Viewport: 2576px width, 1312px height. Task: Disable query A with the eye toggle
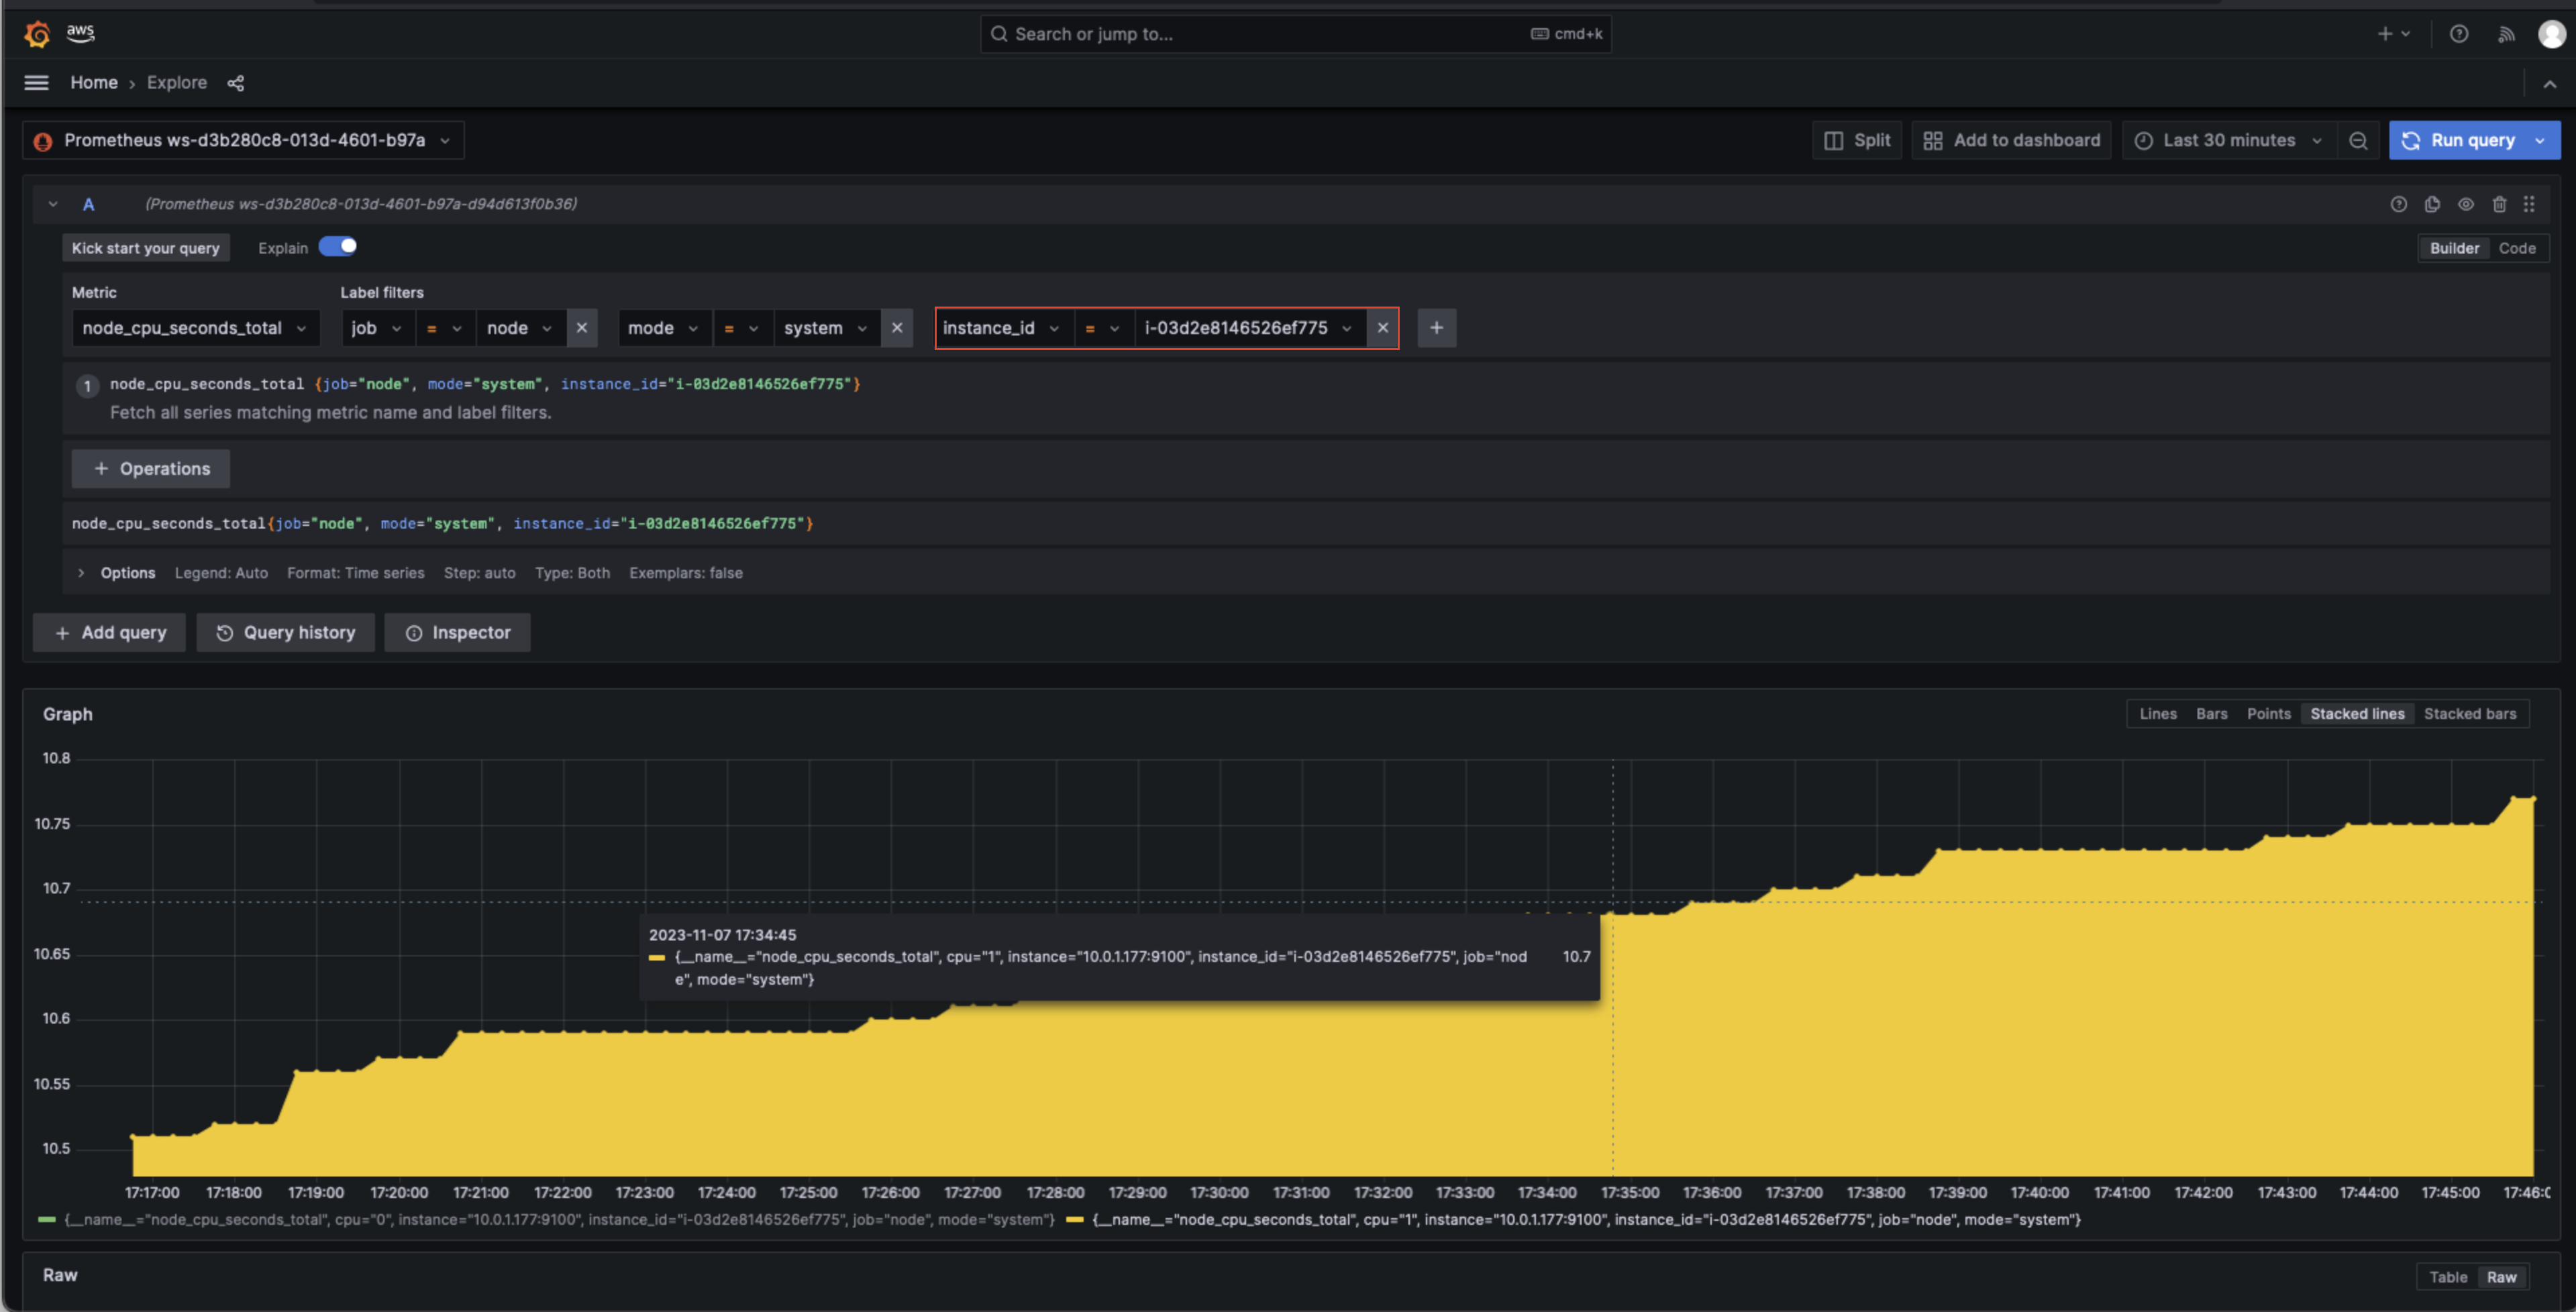2466,204
